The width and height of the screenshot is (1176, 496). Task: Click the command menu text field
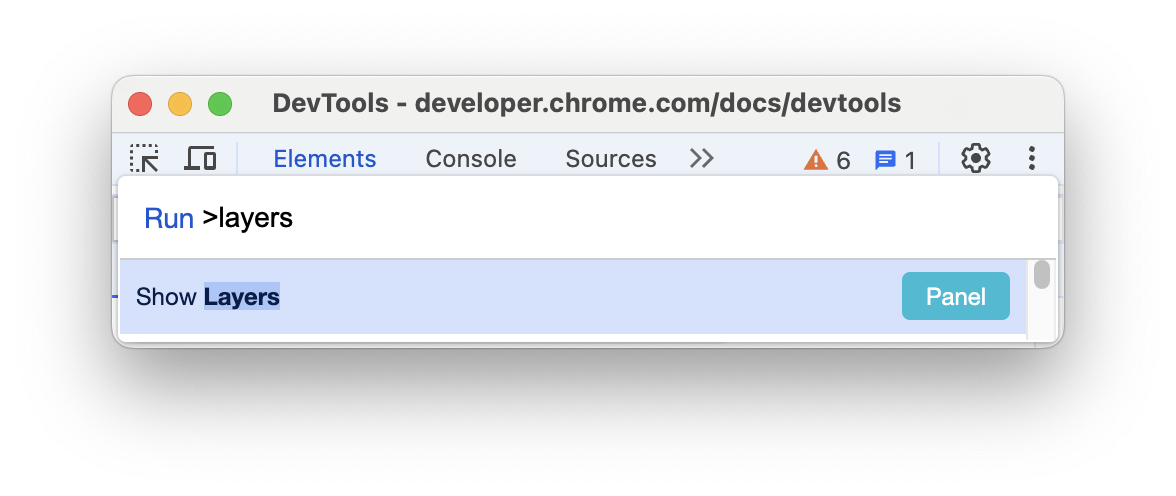coord(600,219)
